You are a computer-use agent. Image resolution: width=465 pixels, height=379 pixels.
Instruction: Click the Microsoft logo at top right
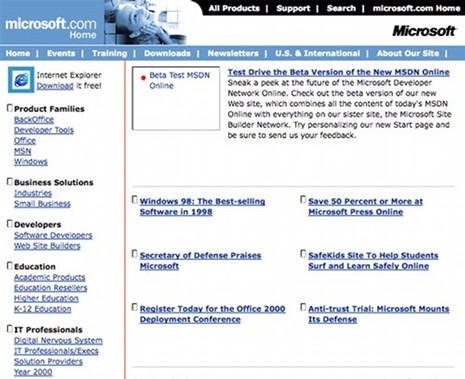coord(424,31)
